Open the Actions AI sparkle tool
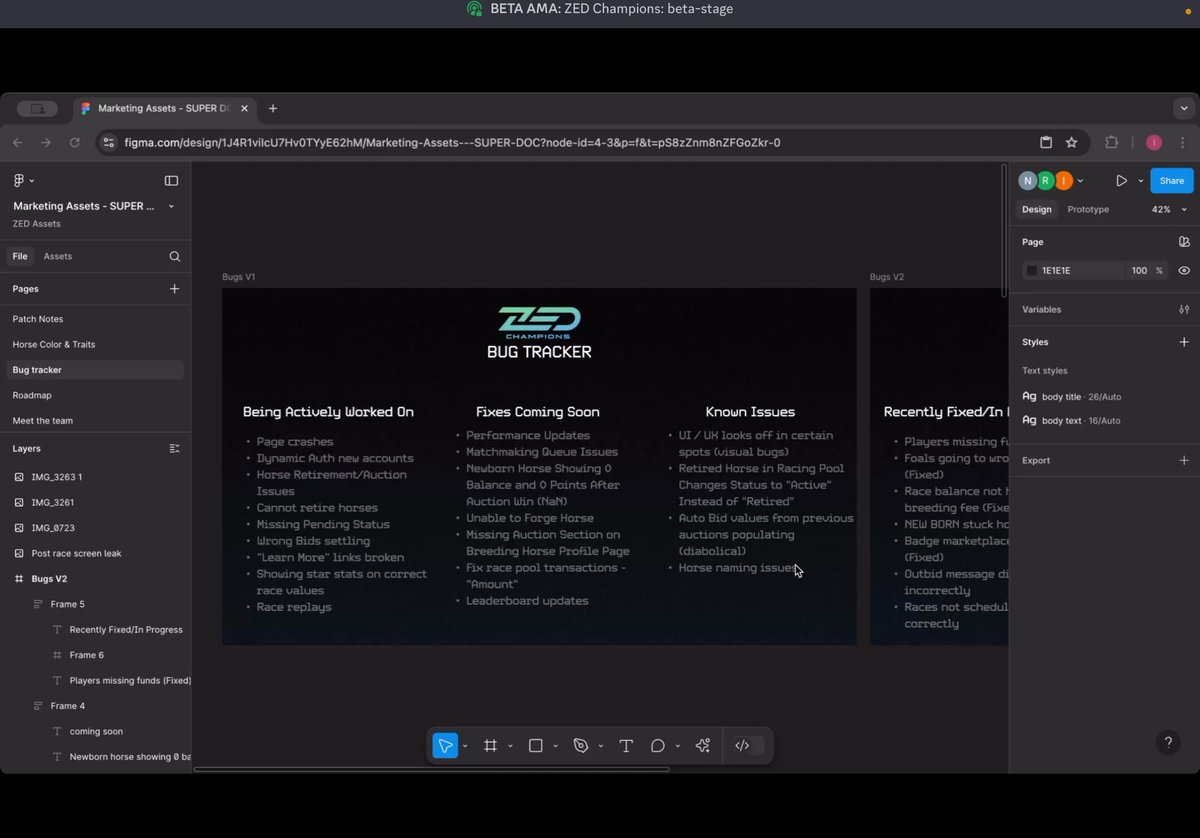This screenshot has width=1200, height=838. [702, 745]
